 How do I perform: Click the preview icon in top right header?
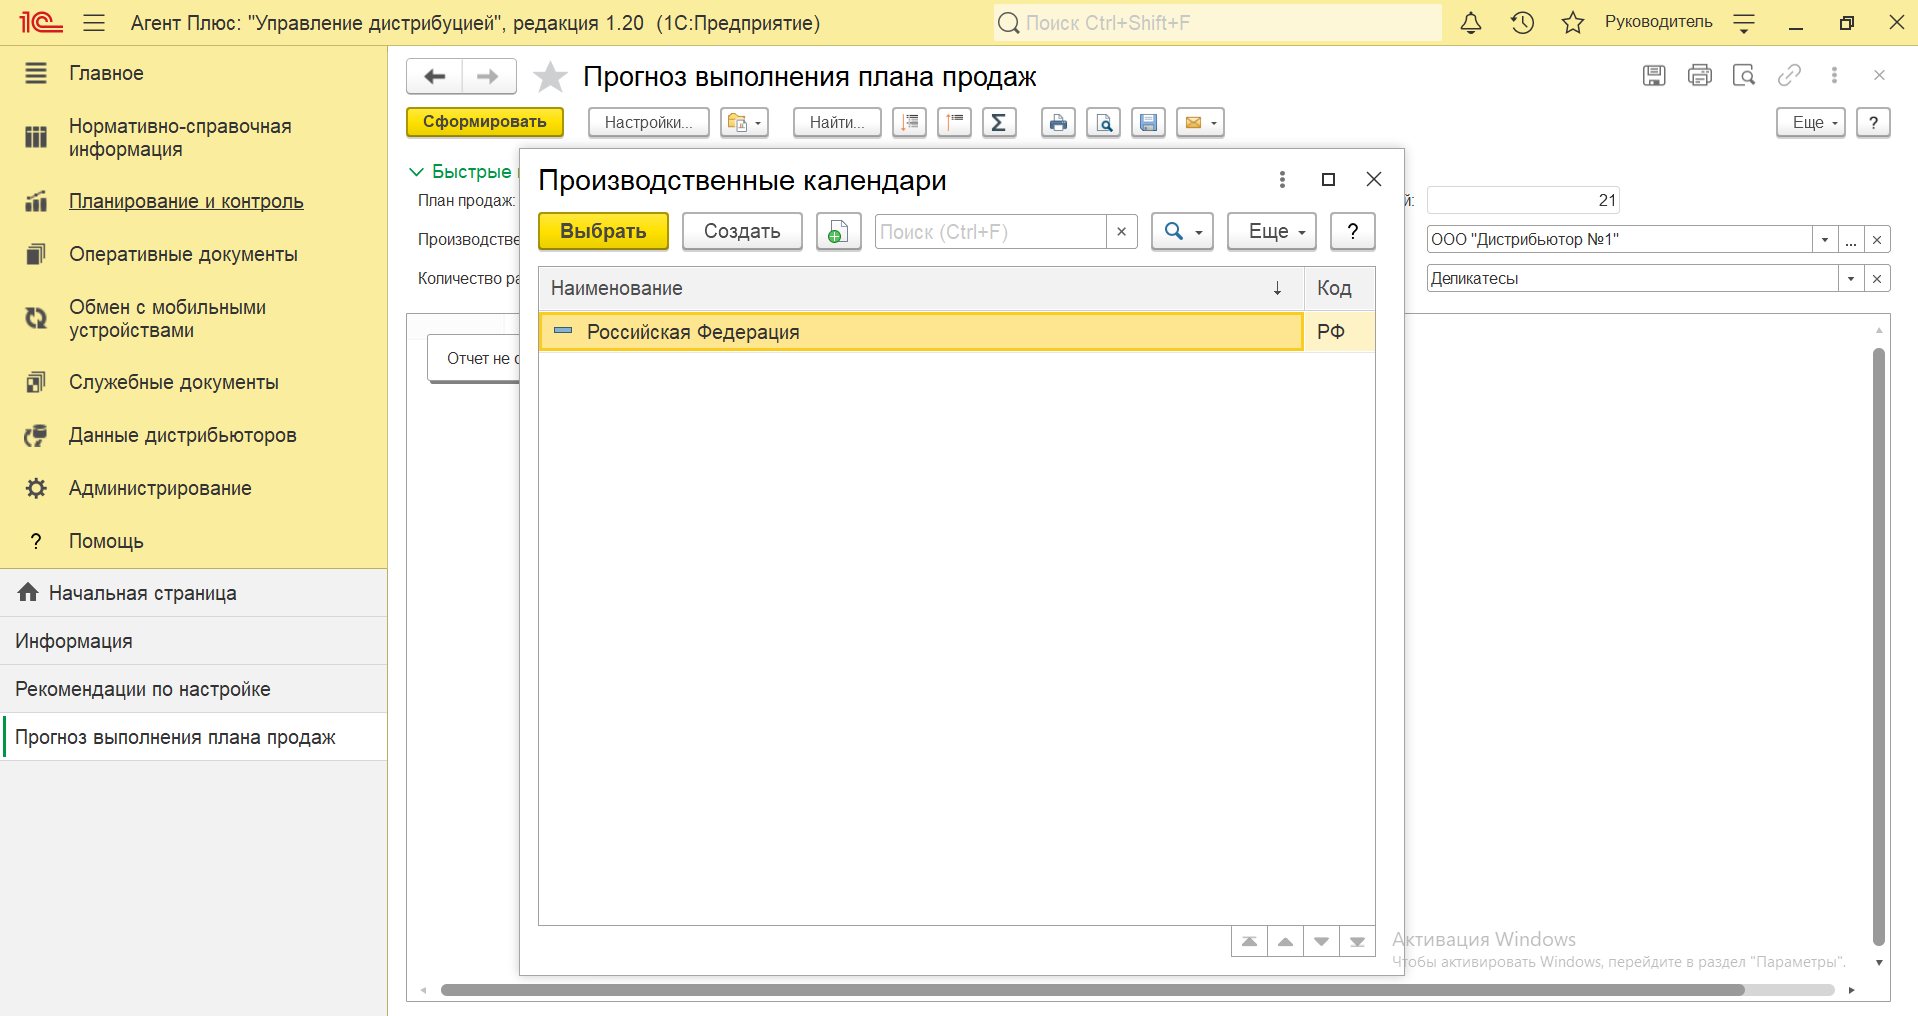pos(1744,75)
